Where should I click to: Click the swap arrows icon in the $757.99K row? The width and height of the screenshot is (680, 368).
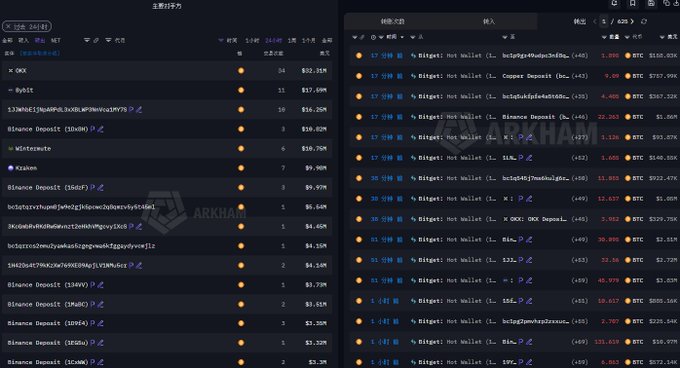click(x=413, y=76)
